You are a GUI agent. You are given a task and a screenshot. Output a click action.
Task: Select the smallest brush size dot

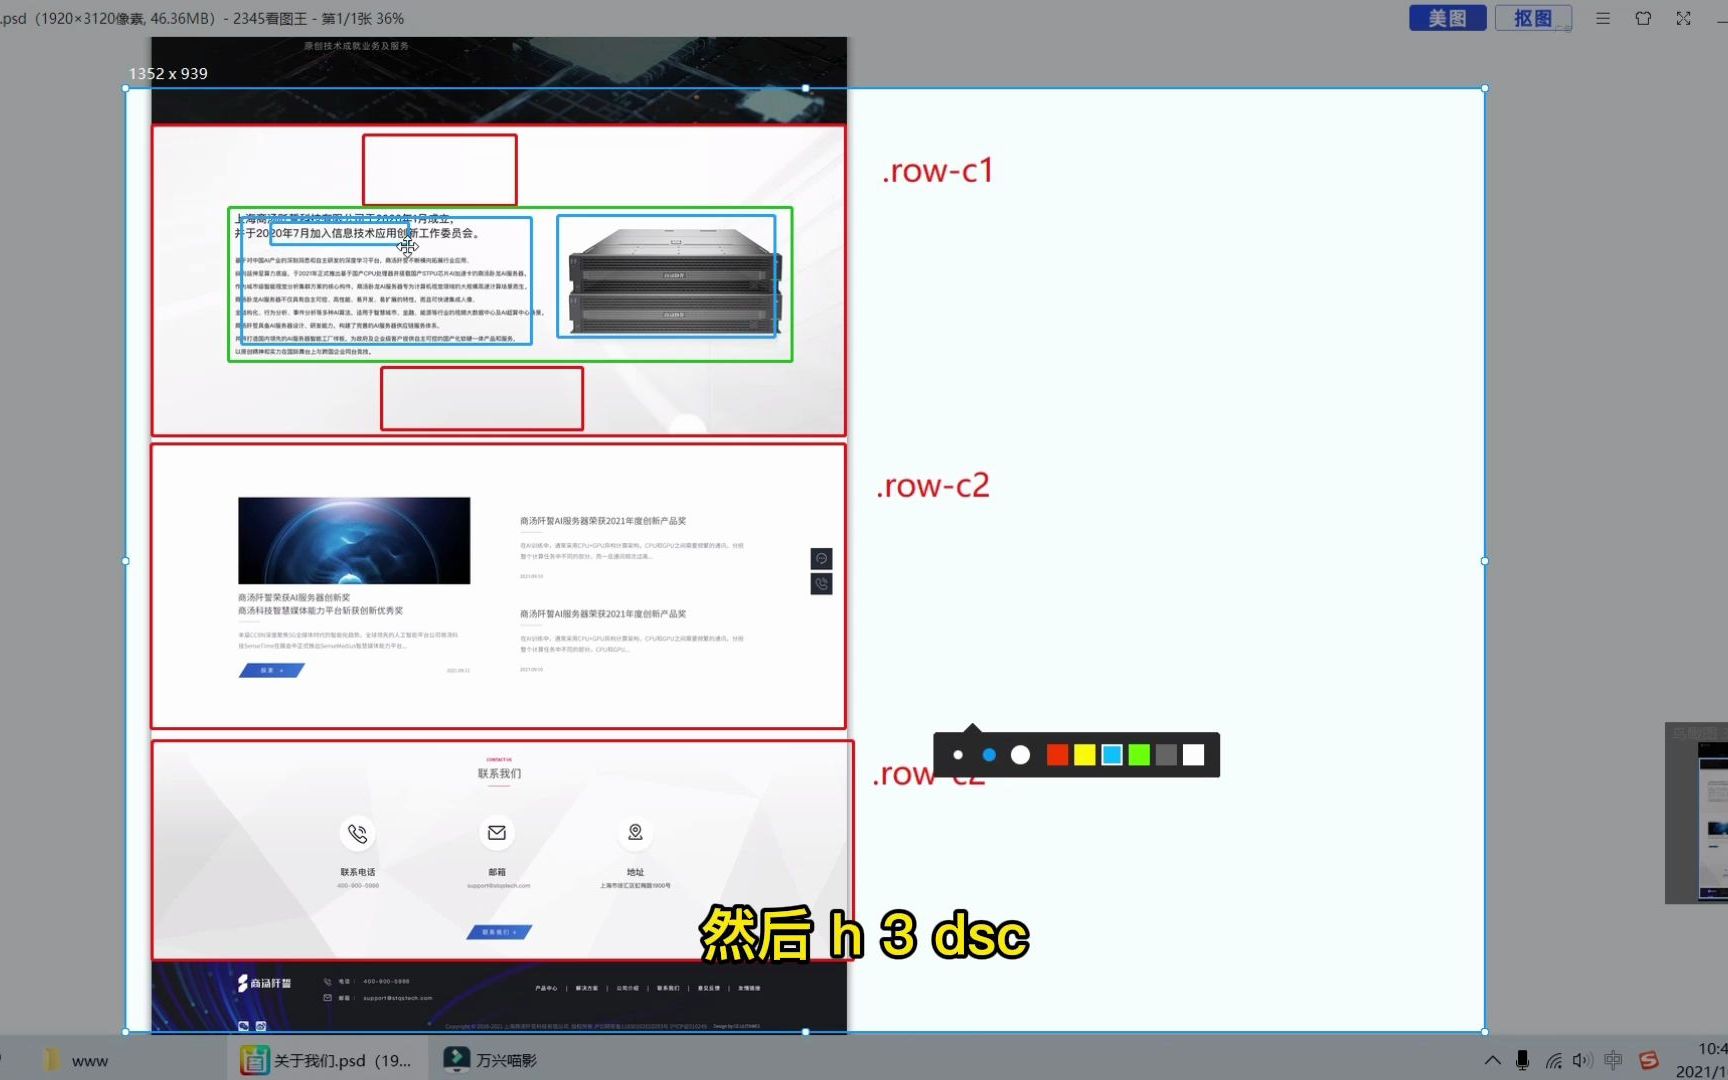pos(958,755)
